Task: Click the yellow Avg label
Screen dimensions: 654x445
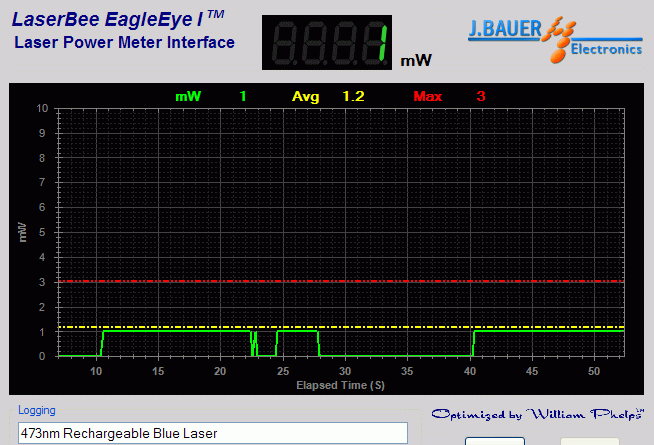Action: (x=305, y=96)
